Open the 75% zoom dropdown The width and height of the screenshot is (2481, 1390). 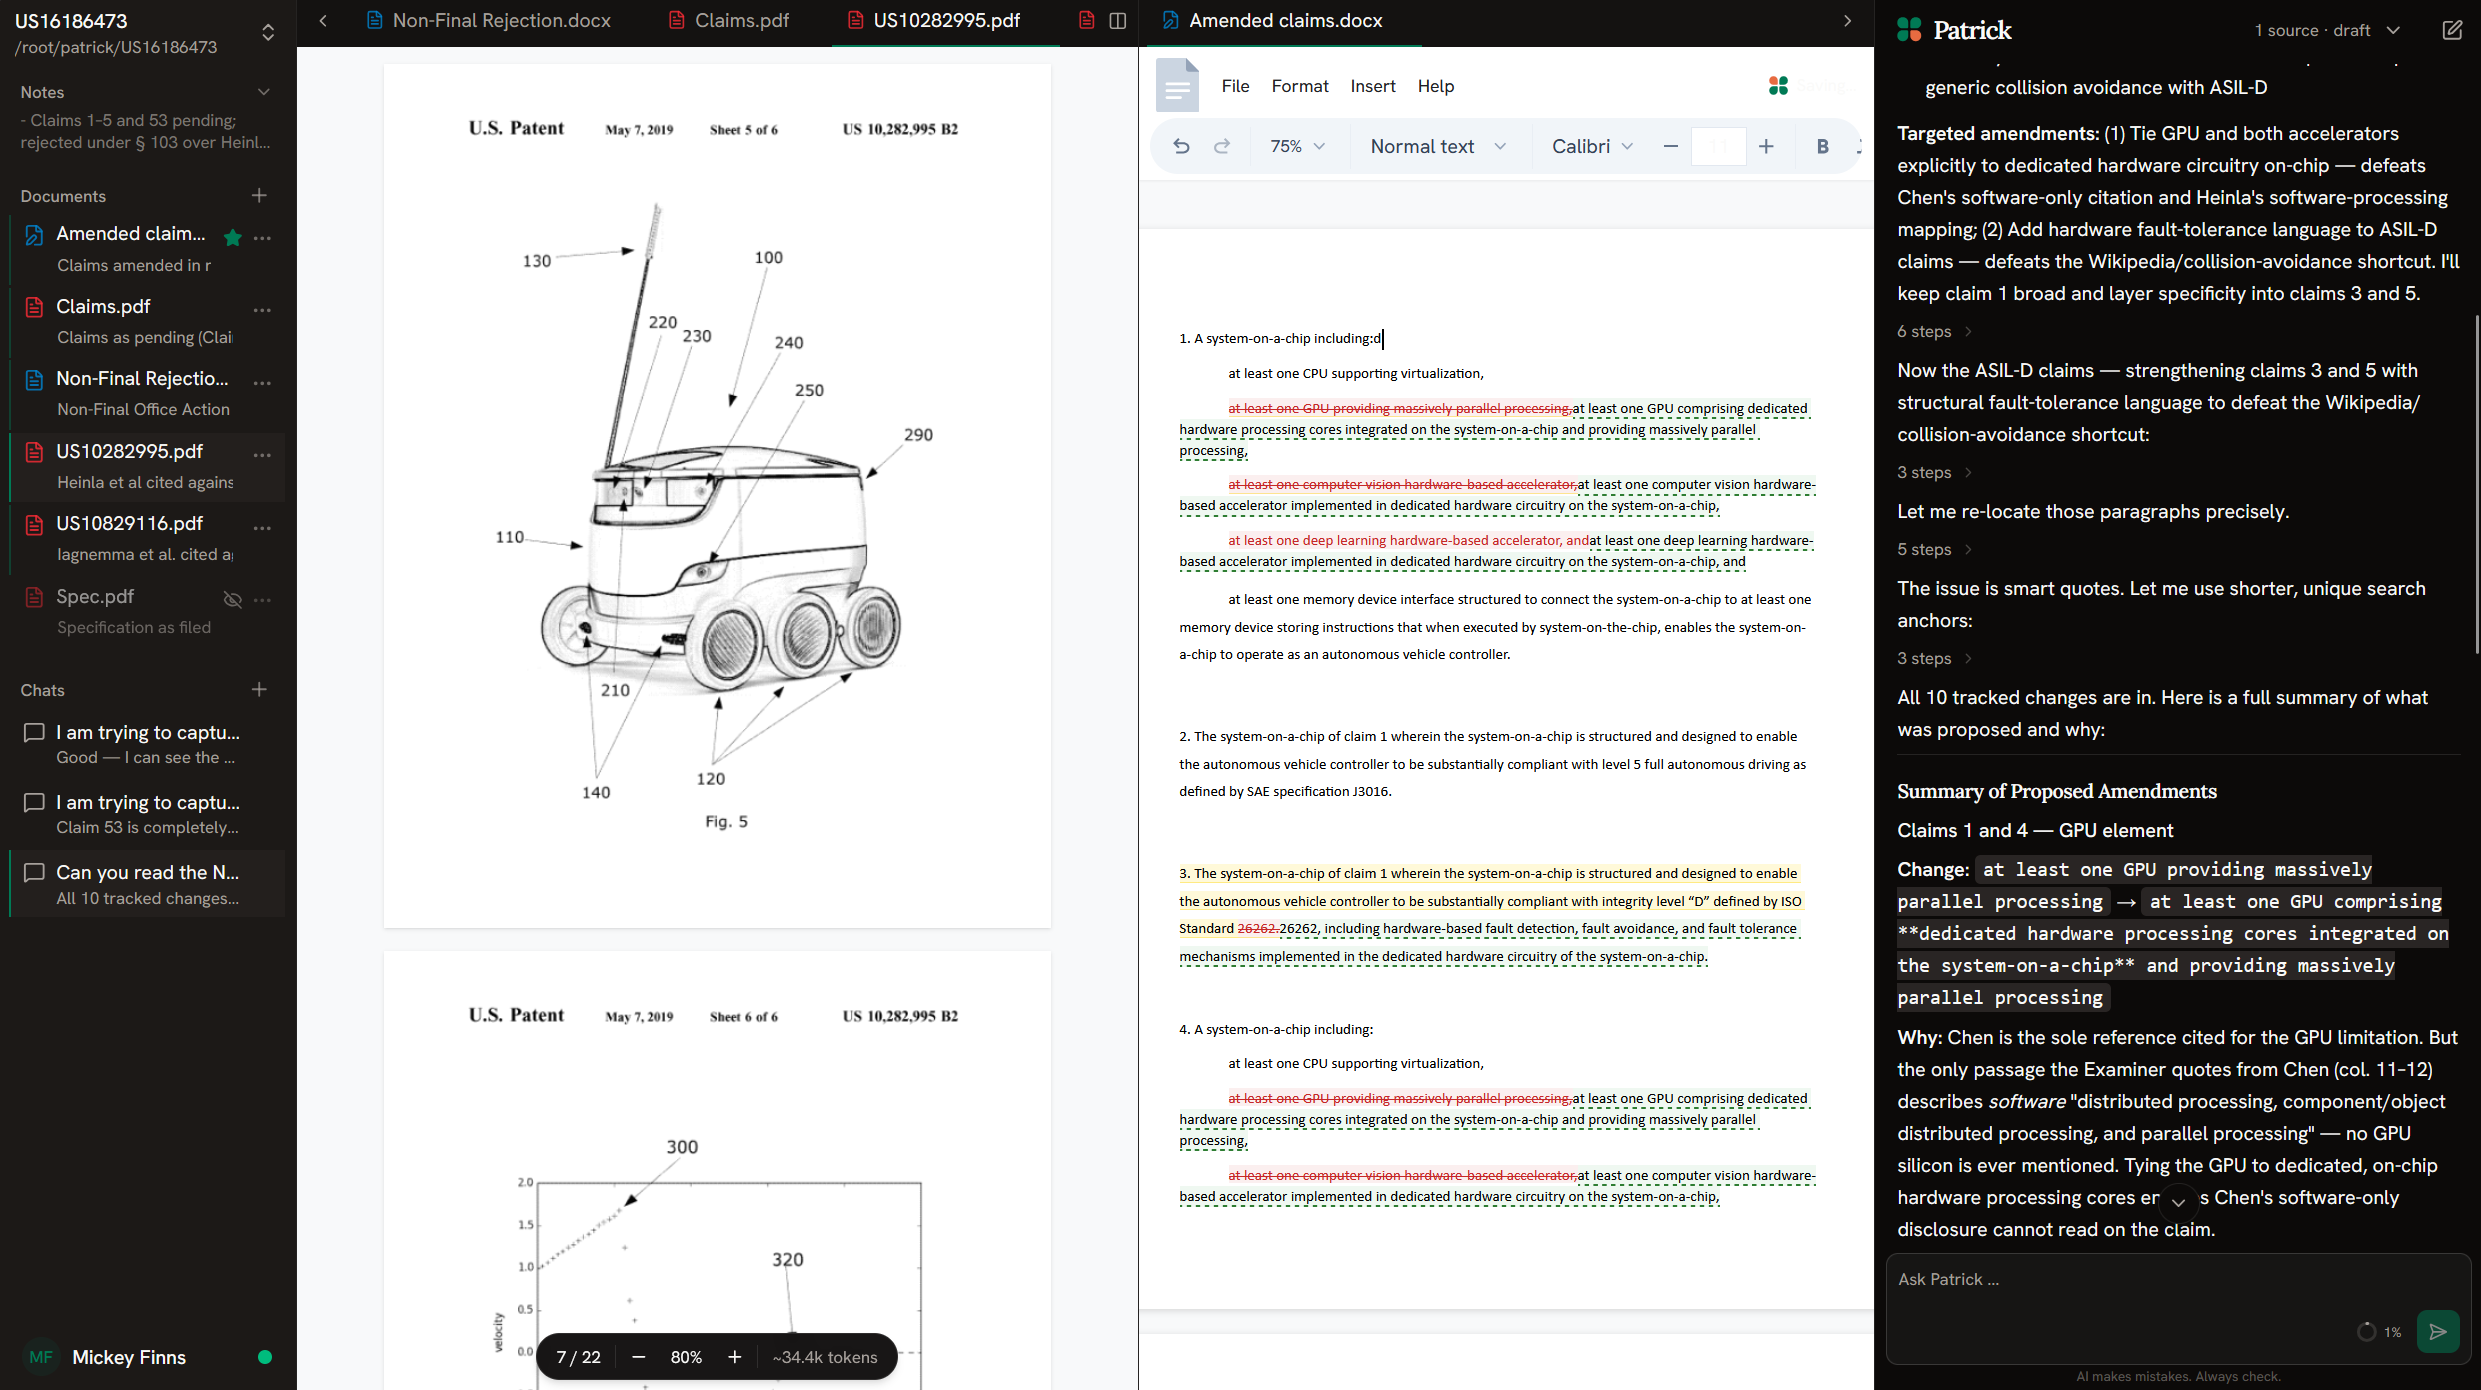[1297, 146]
